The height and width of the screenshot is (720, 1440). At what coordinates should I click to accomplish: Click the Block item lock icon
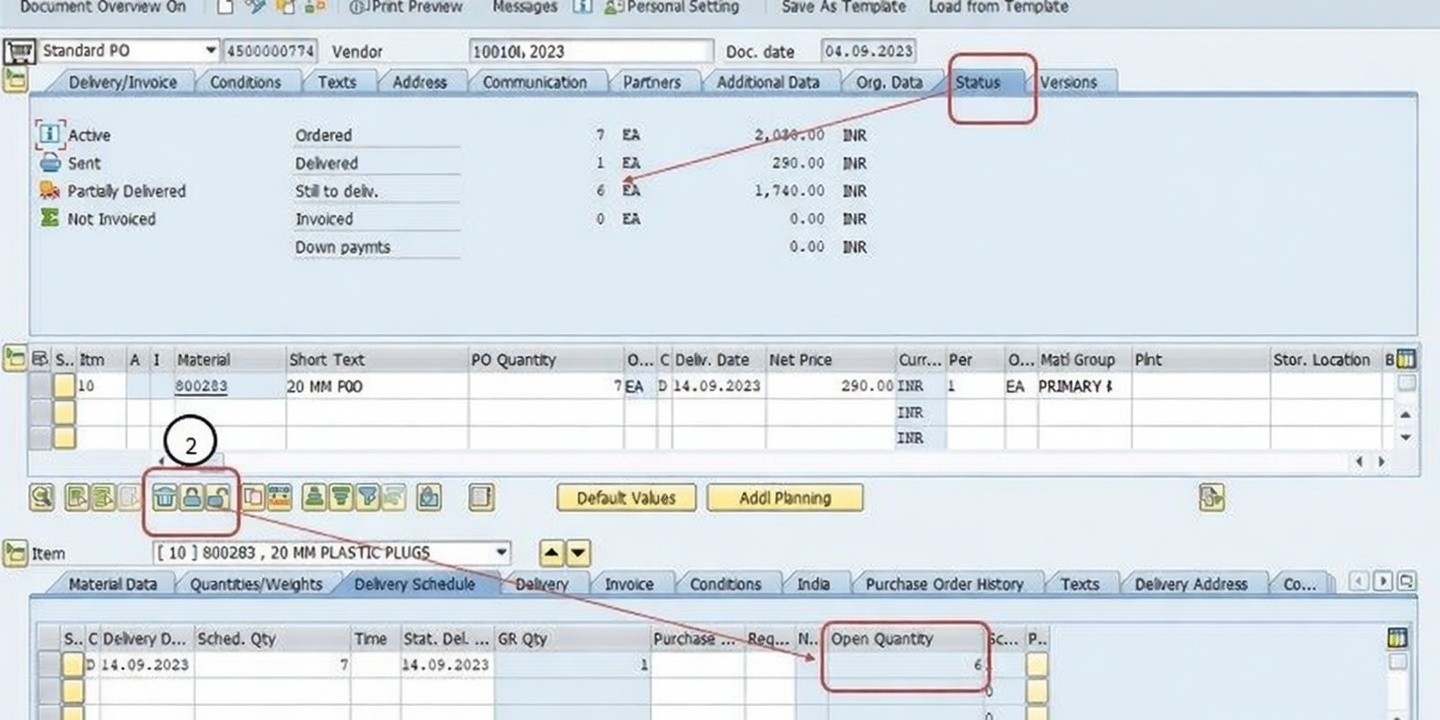point(191,497)
